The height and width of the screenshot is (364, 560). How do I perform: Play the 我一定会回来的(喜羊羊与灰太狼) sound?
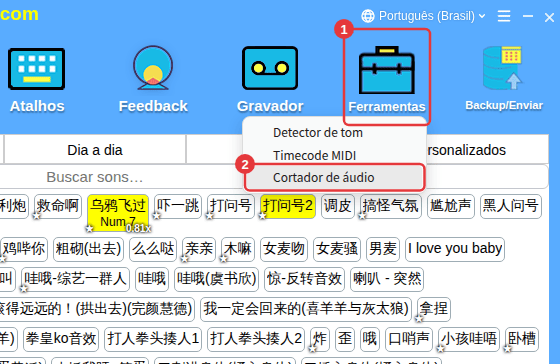pos(306,309)
